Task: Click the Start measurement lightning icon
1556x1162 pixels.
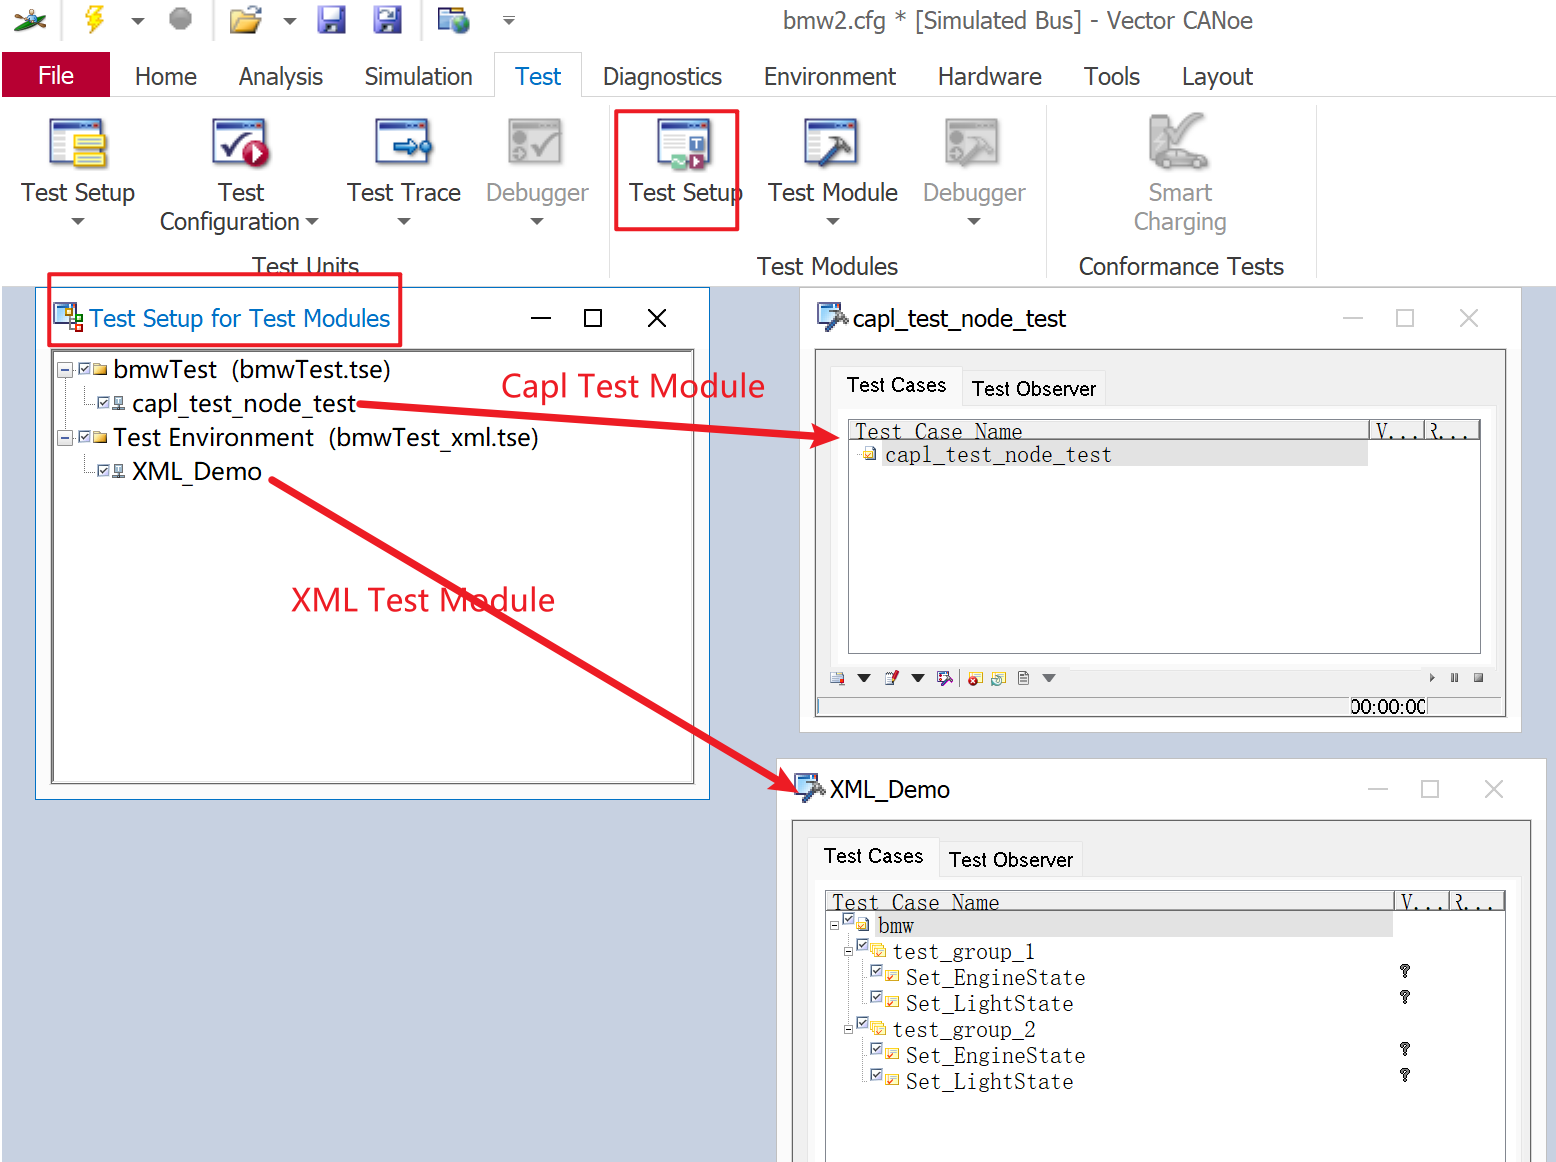Action: click(x=94, y=19)
